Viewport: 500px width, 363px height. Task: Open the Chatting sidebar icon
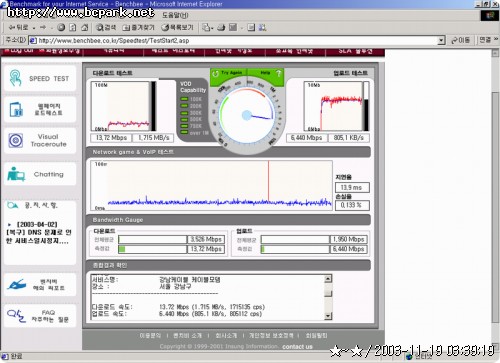pos(16,174)
